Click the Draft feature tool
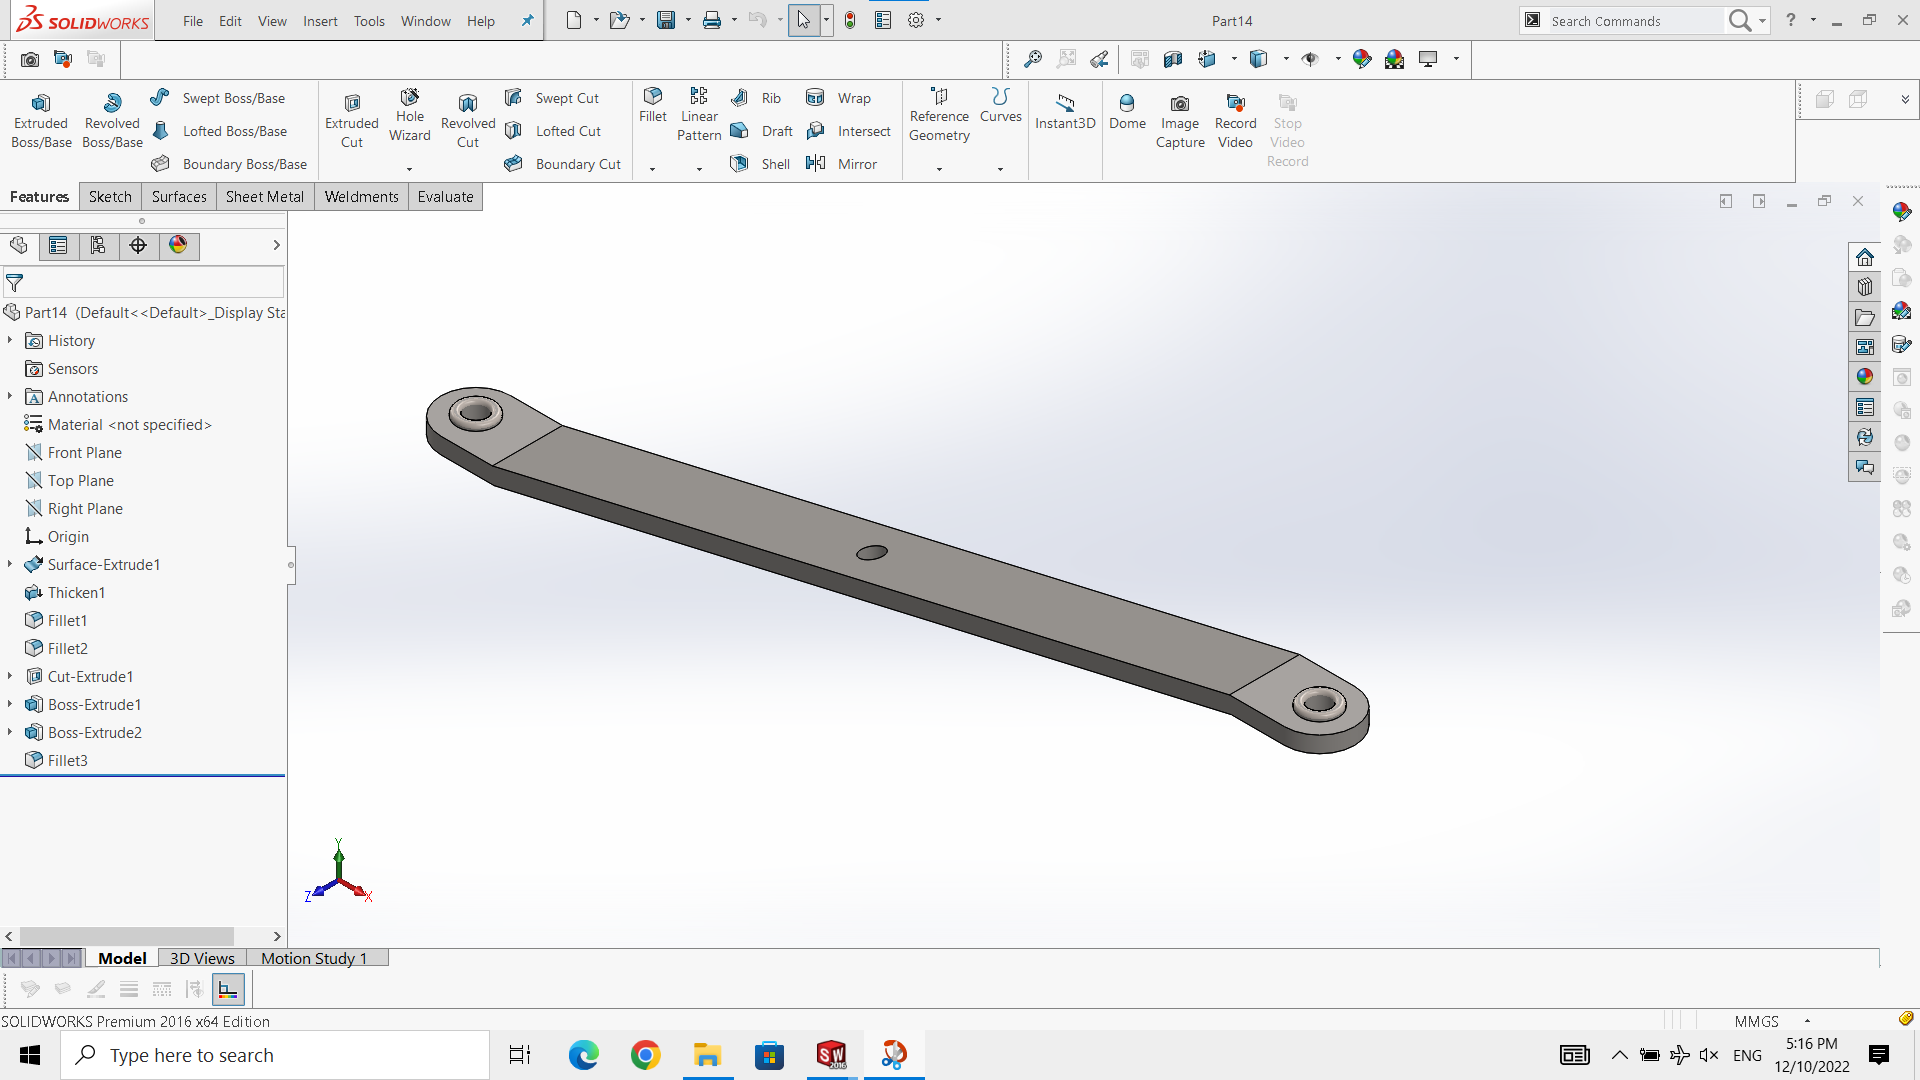Image resolution: width=1920 pixels, height=1080 pixels. coord(762,131)
